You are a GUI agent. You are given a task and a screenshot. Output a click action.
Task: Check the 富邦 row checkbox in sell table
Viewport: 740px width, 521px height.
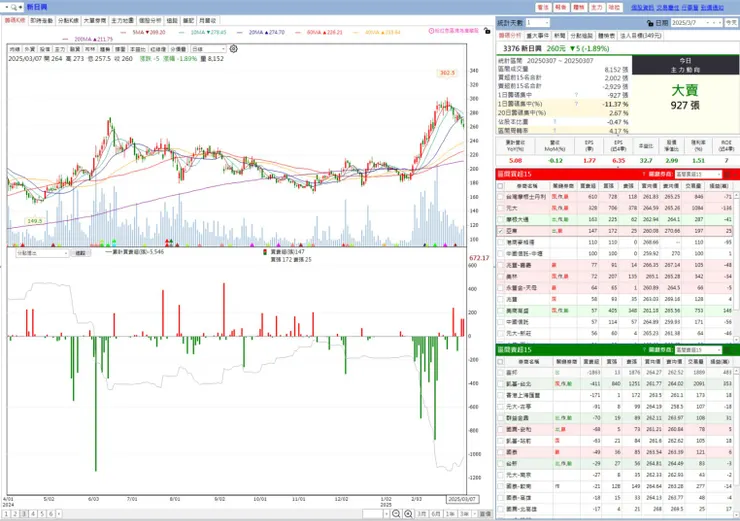[500, 373]
